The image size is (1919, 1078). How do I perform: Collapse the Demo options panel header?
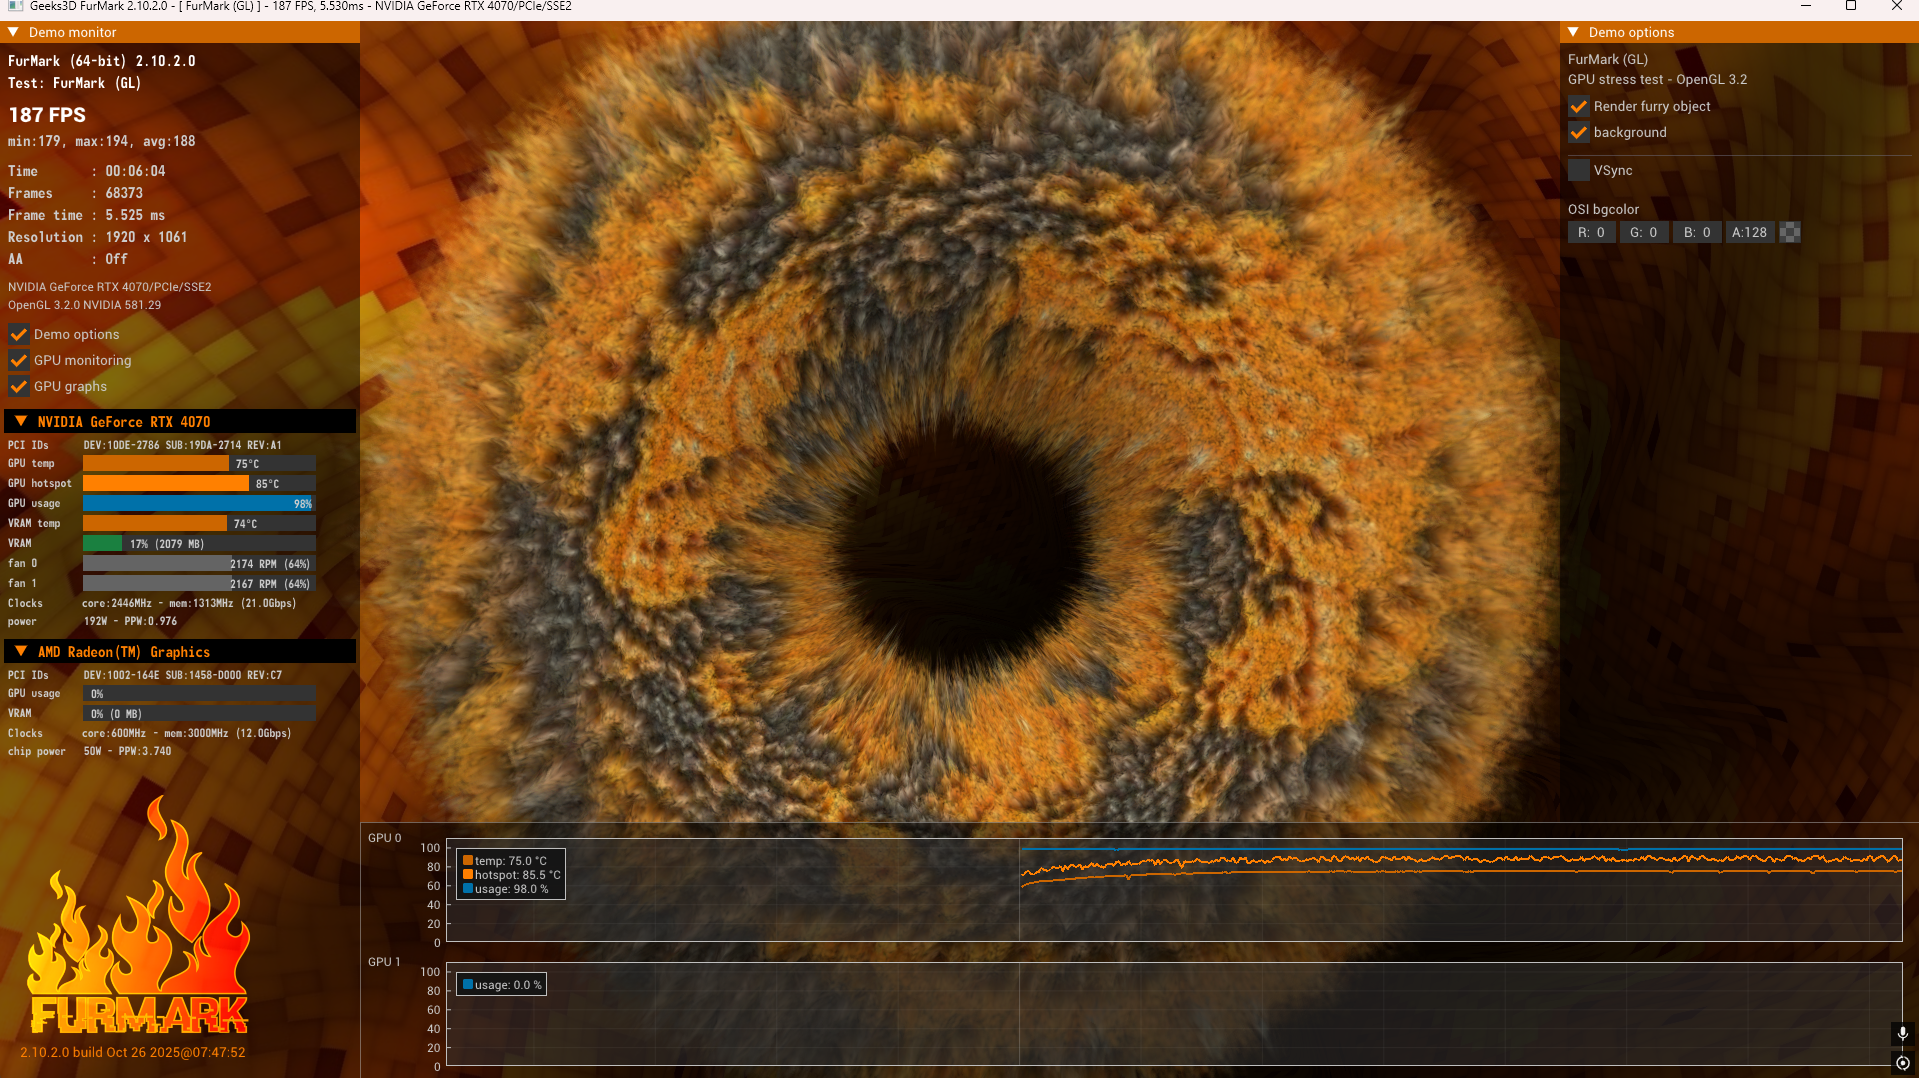[x=1574, y=32]
